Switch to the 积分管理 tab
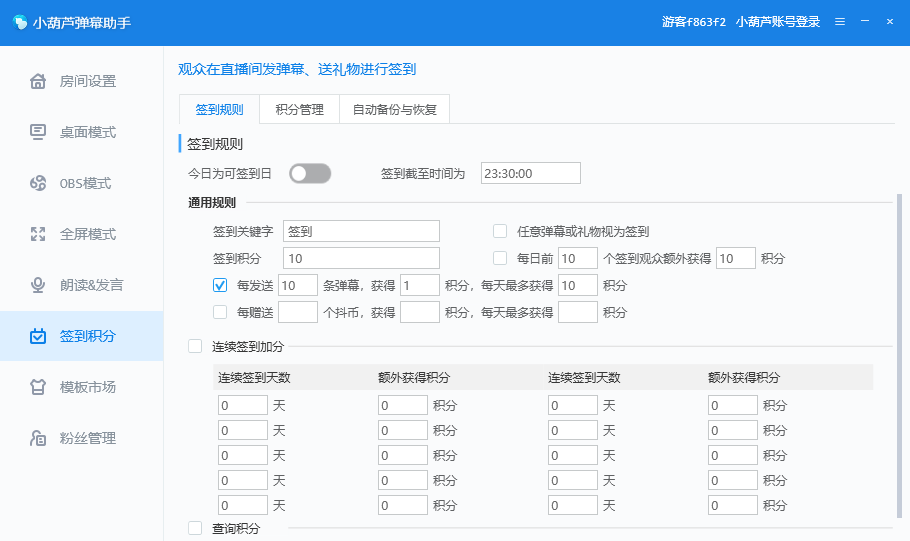The width and height of the screenshot is (910, 541). point(299,109)
